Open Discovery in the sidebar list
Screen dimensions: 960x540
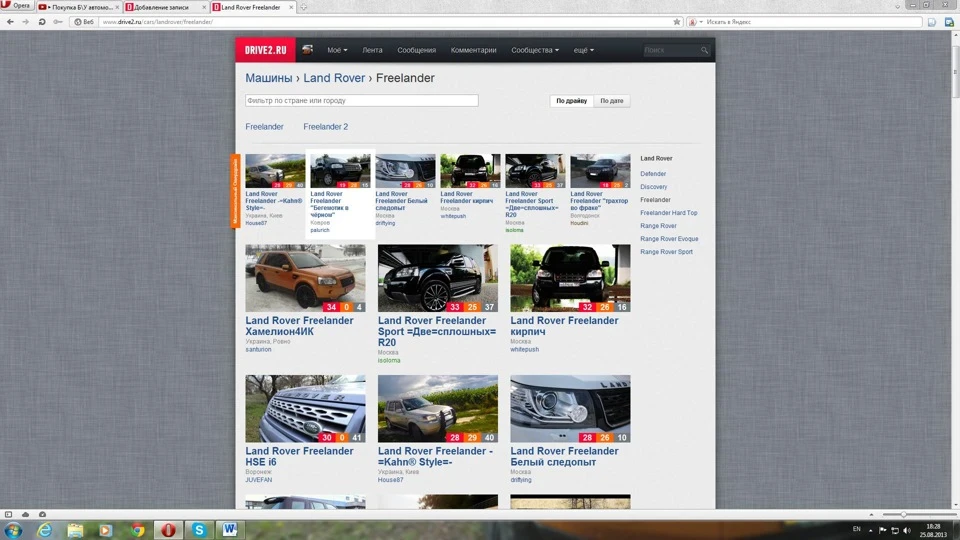pyautogui.click(x=653, y=187)
